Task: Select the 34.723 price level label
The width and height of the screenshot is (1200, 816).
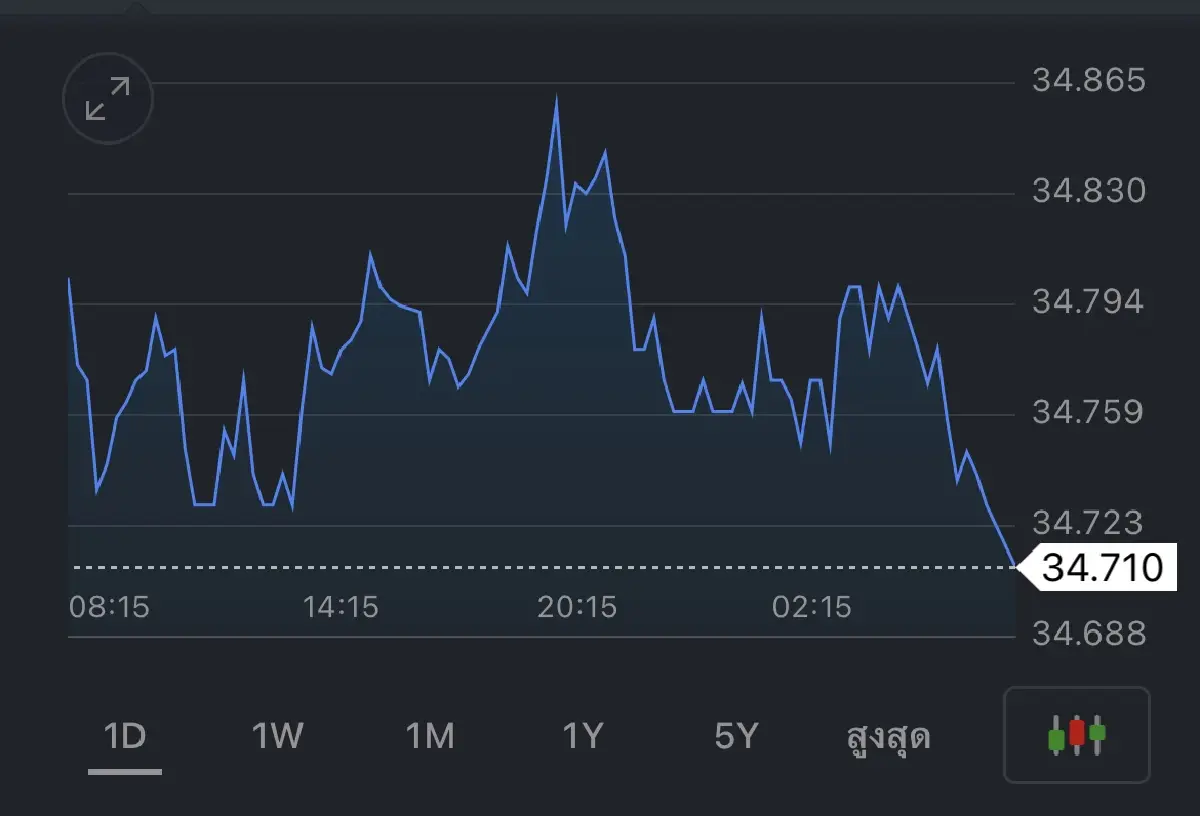Action: click(1089, 523)
